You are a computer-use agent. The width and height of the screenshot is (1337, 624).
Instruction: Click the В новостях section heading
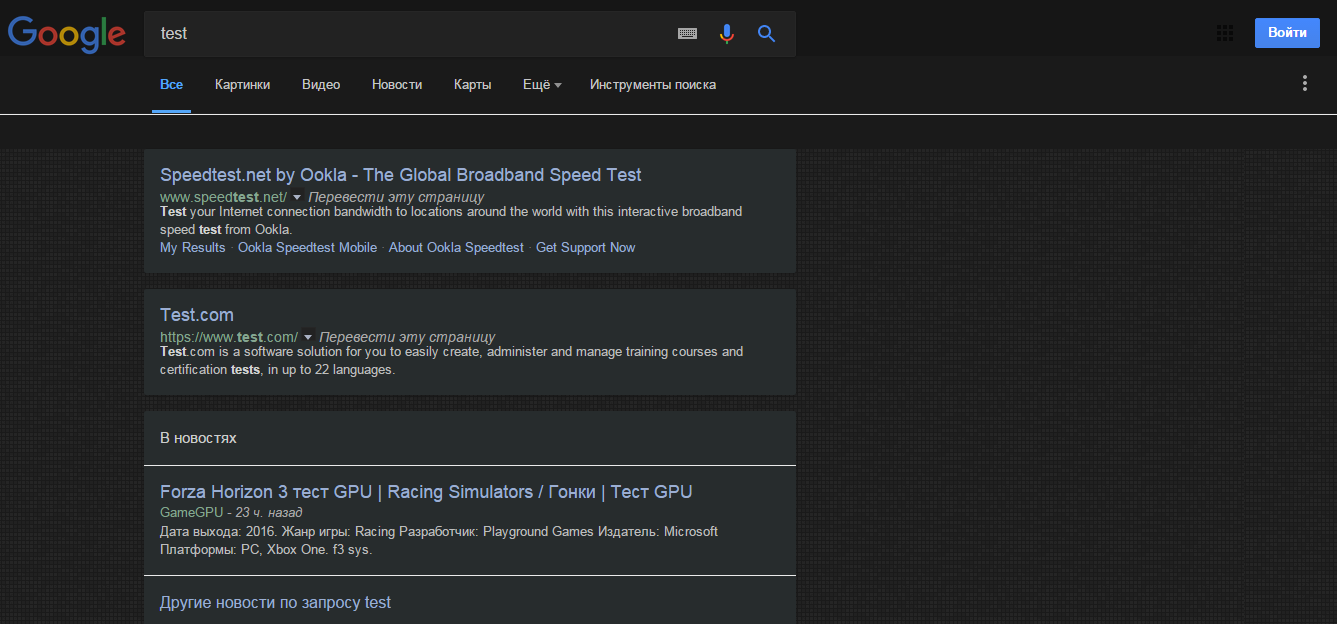point(198,438)
